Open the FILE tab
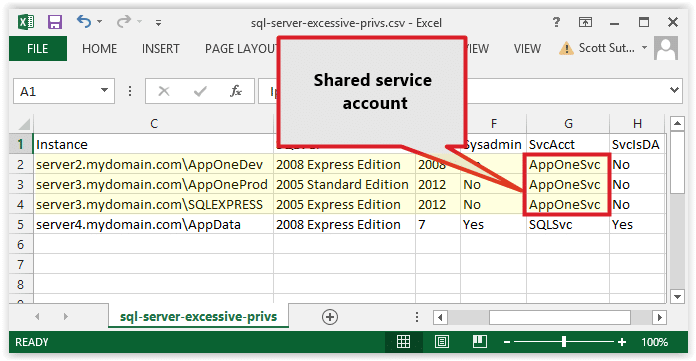 38,48
